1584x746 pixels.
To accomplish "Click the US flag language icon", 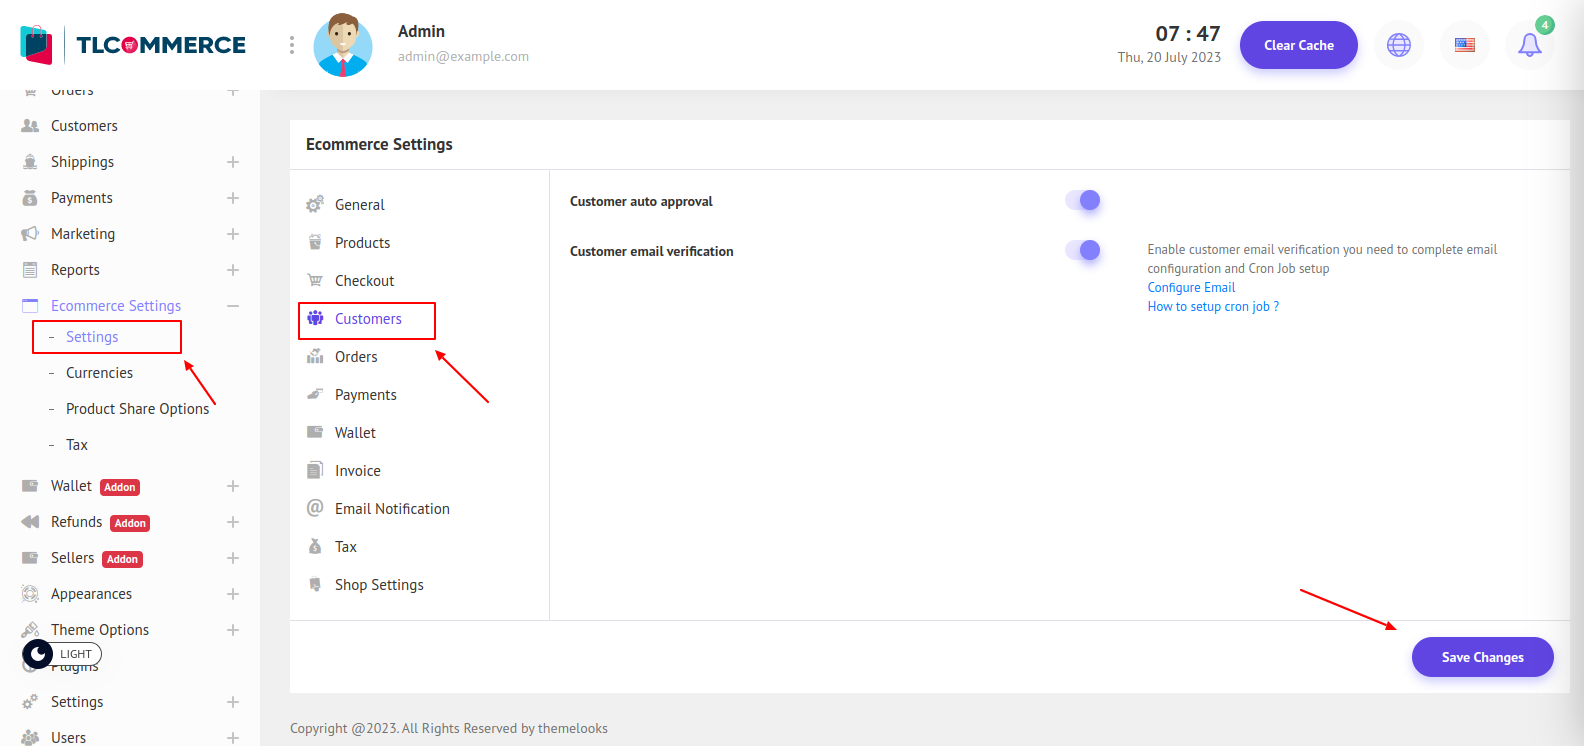I will tap(1464, 45).
